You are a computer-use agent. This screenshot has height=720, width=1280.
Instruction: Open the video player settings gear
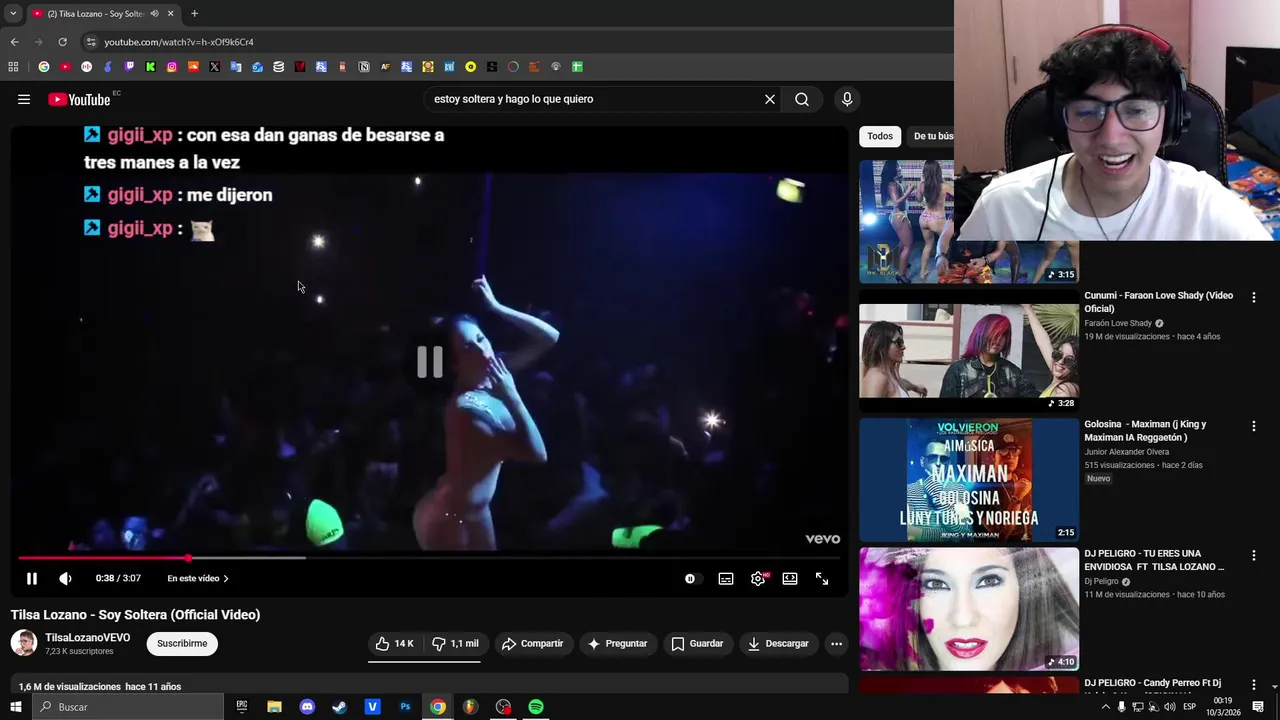(x=758, y=578)
